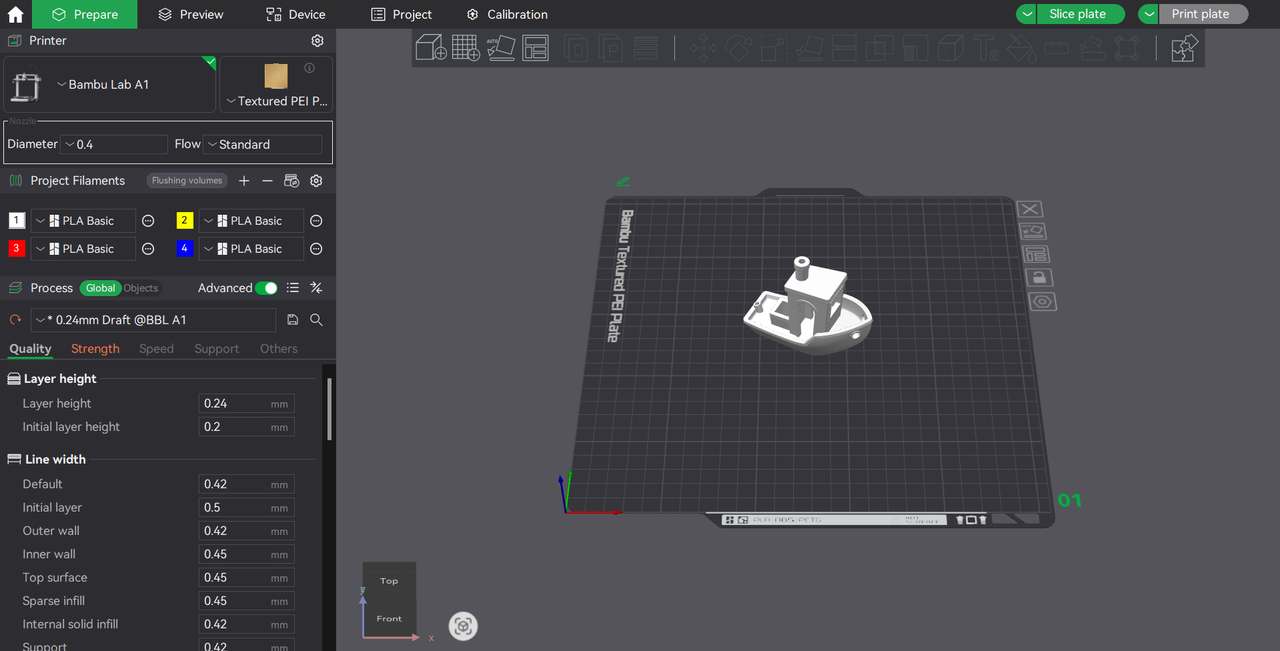Click Arrange all objects in top toolbar

click(535, 47)
